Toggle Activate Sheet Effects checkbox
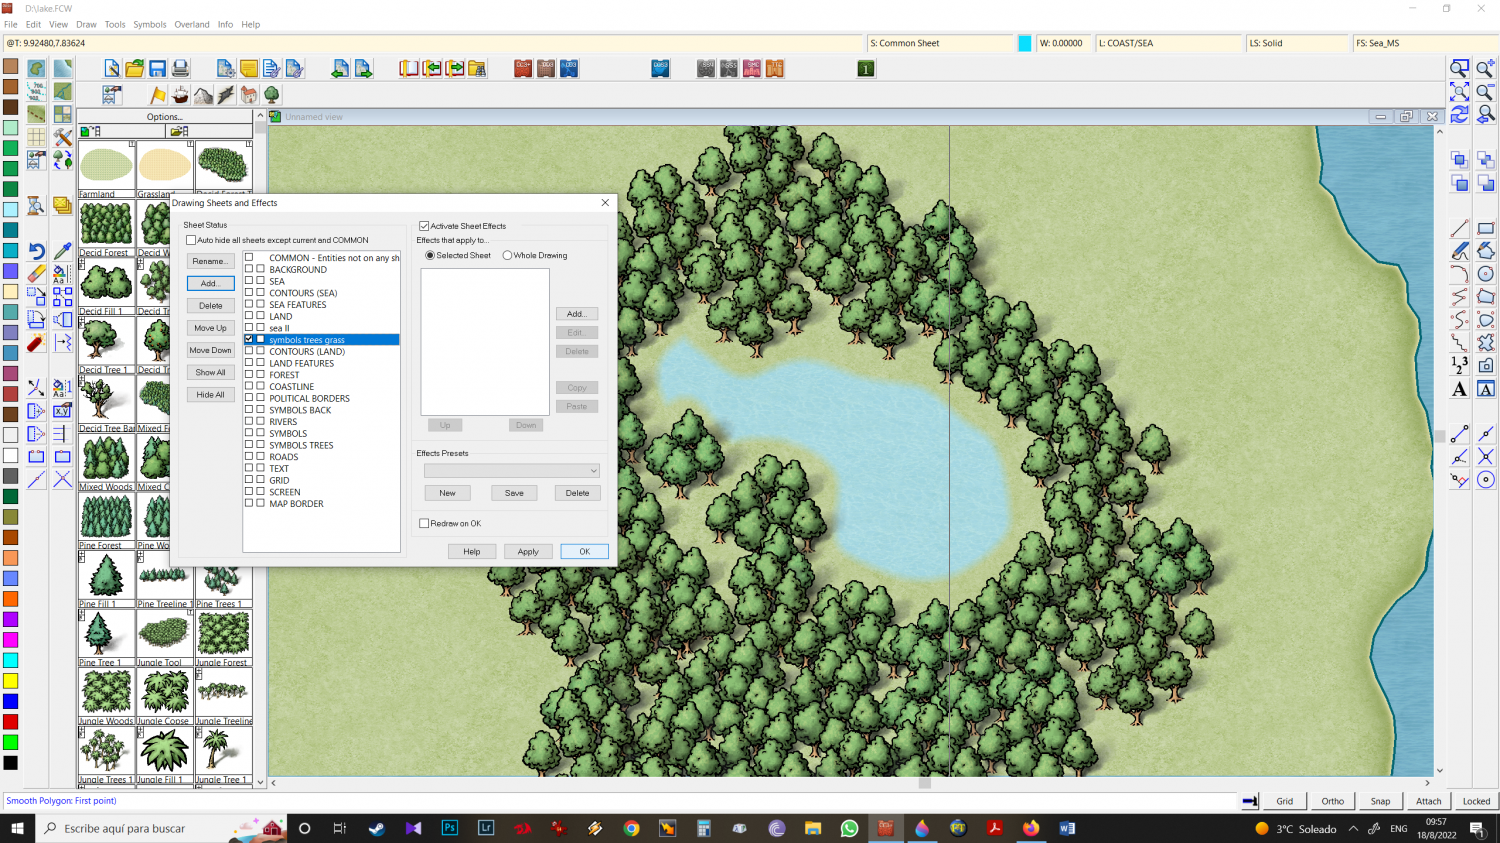This screenshot has height=843, width=1500. (424, 226)
